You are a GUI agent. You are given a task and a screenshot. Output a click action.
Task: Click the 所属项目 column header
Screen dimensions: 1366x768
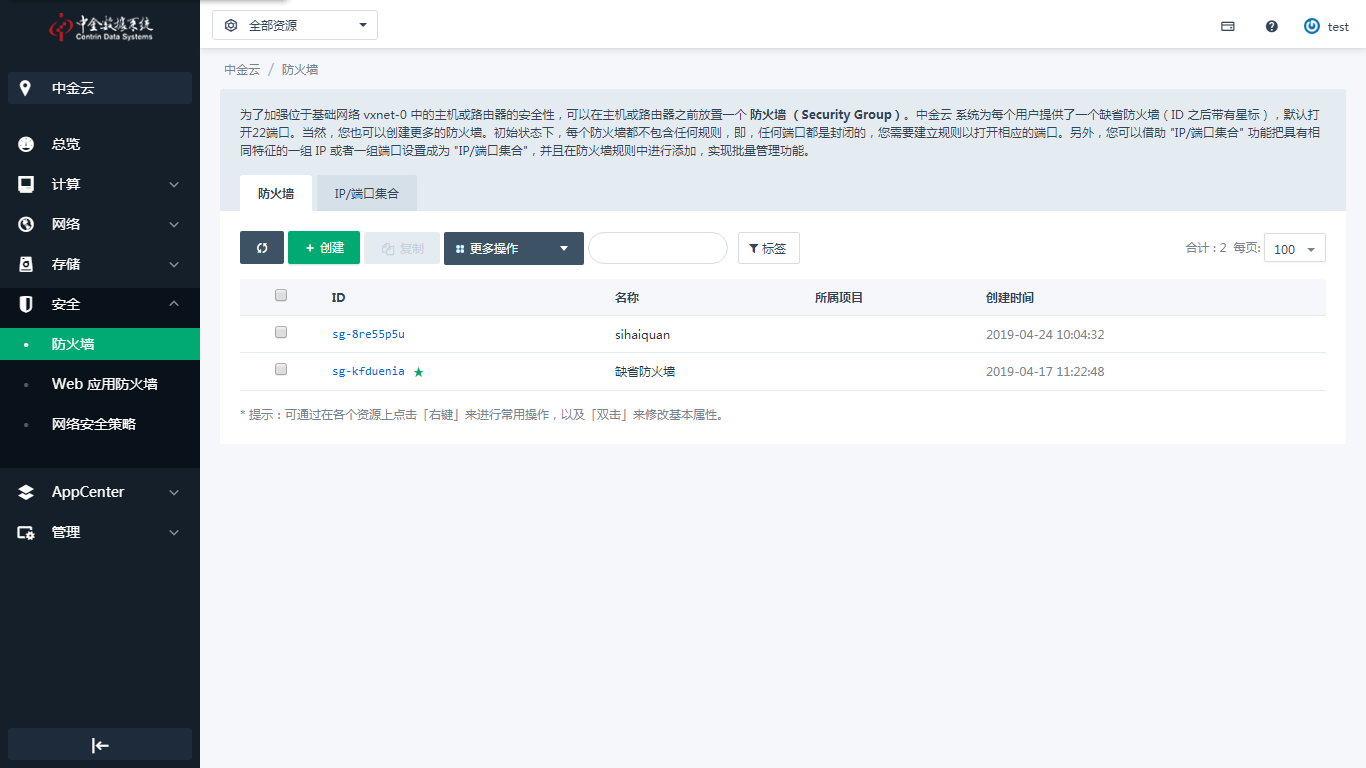pyautogui.click(x=839, y=298)
